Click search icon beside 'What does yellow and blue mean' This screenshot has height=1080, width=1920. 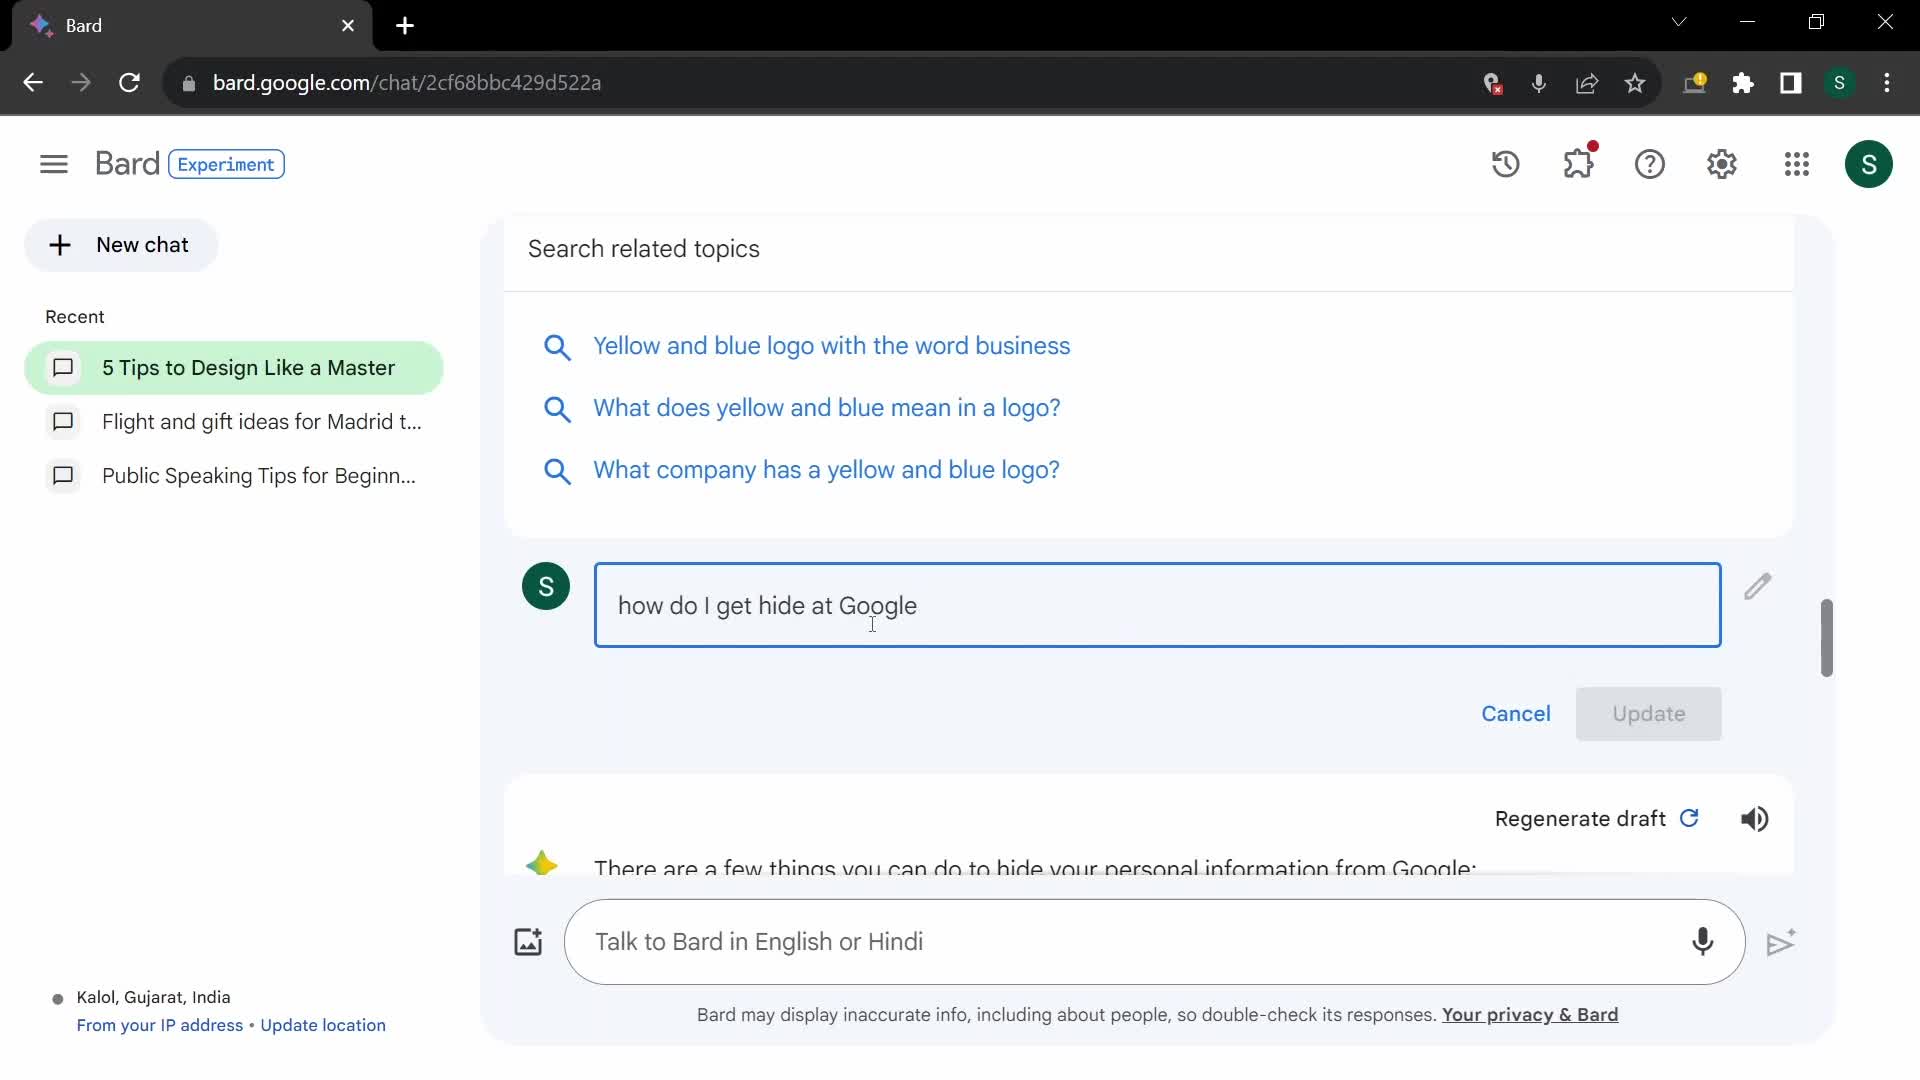pyautogui.click(x=557, y=409)
